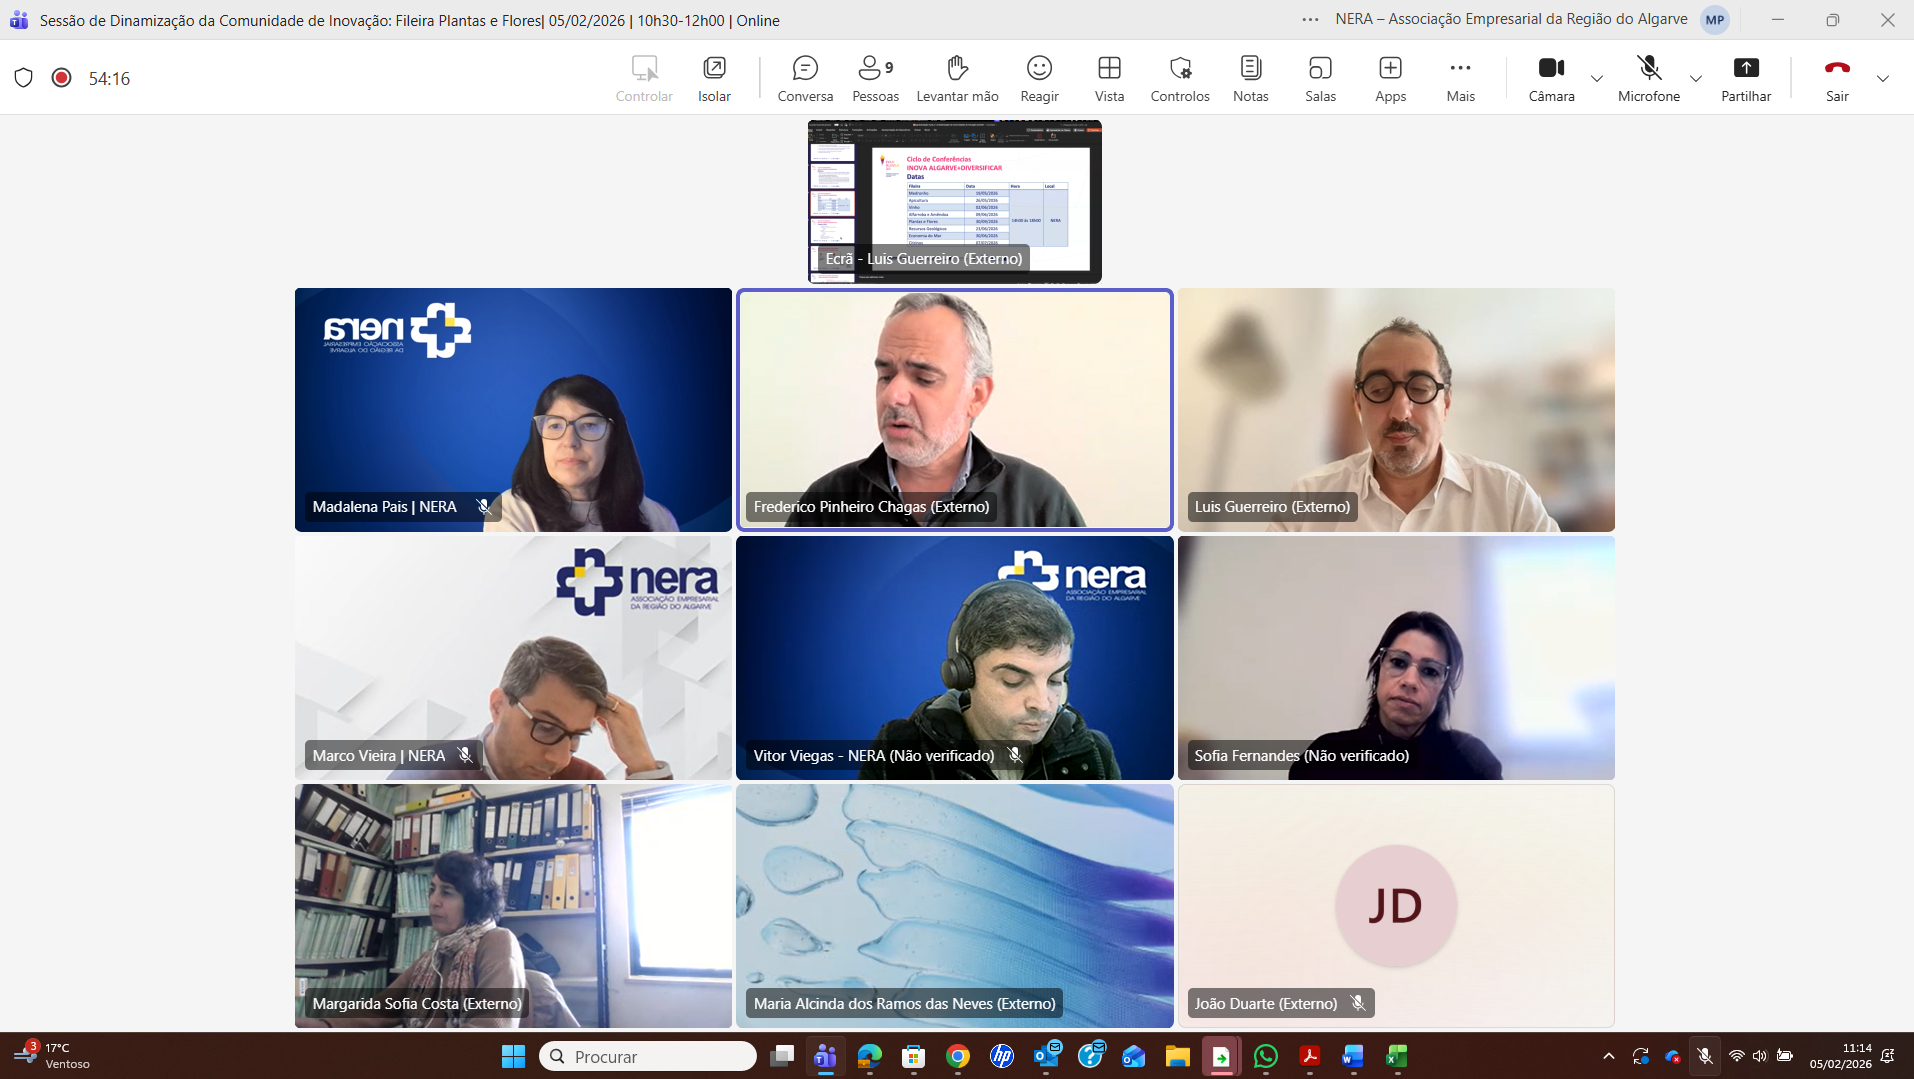Show the Pessoas participants list
Screen dimensions: 1914x1079
pyautogui.click(x=875, y=78)
